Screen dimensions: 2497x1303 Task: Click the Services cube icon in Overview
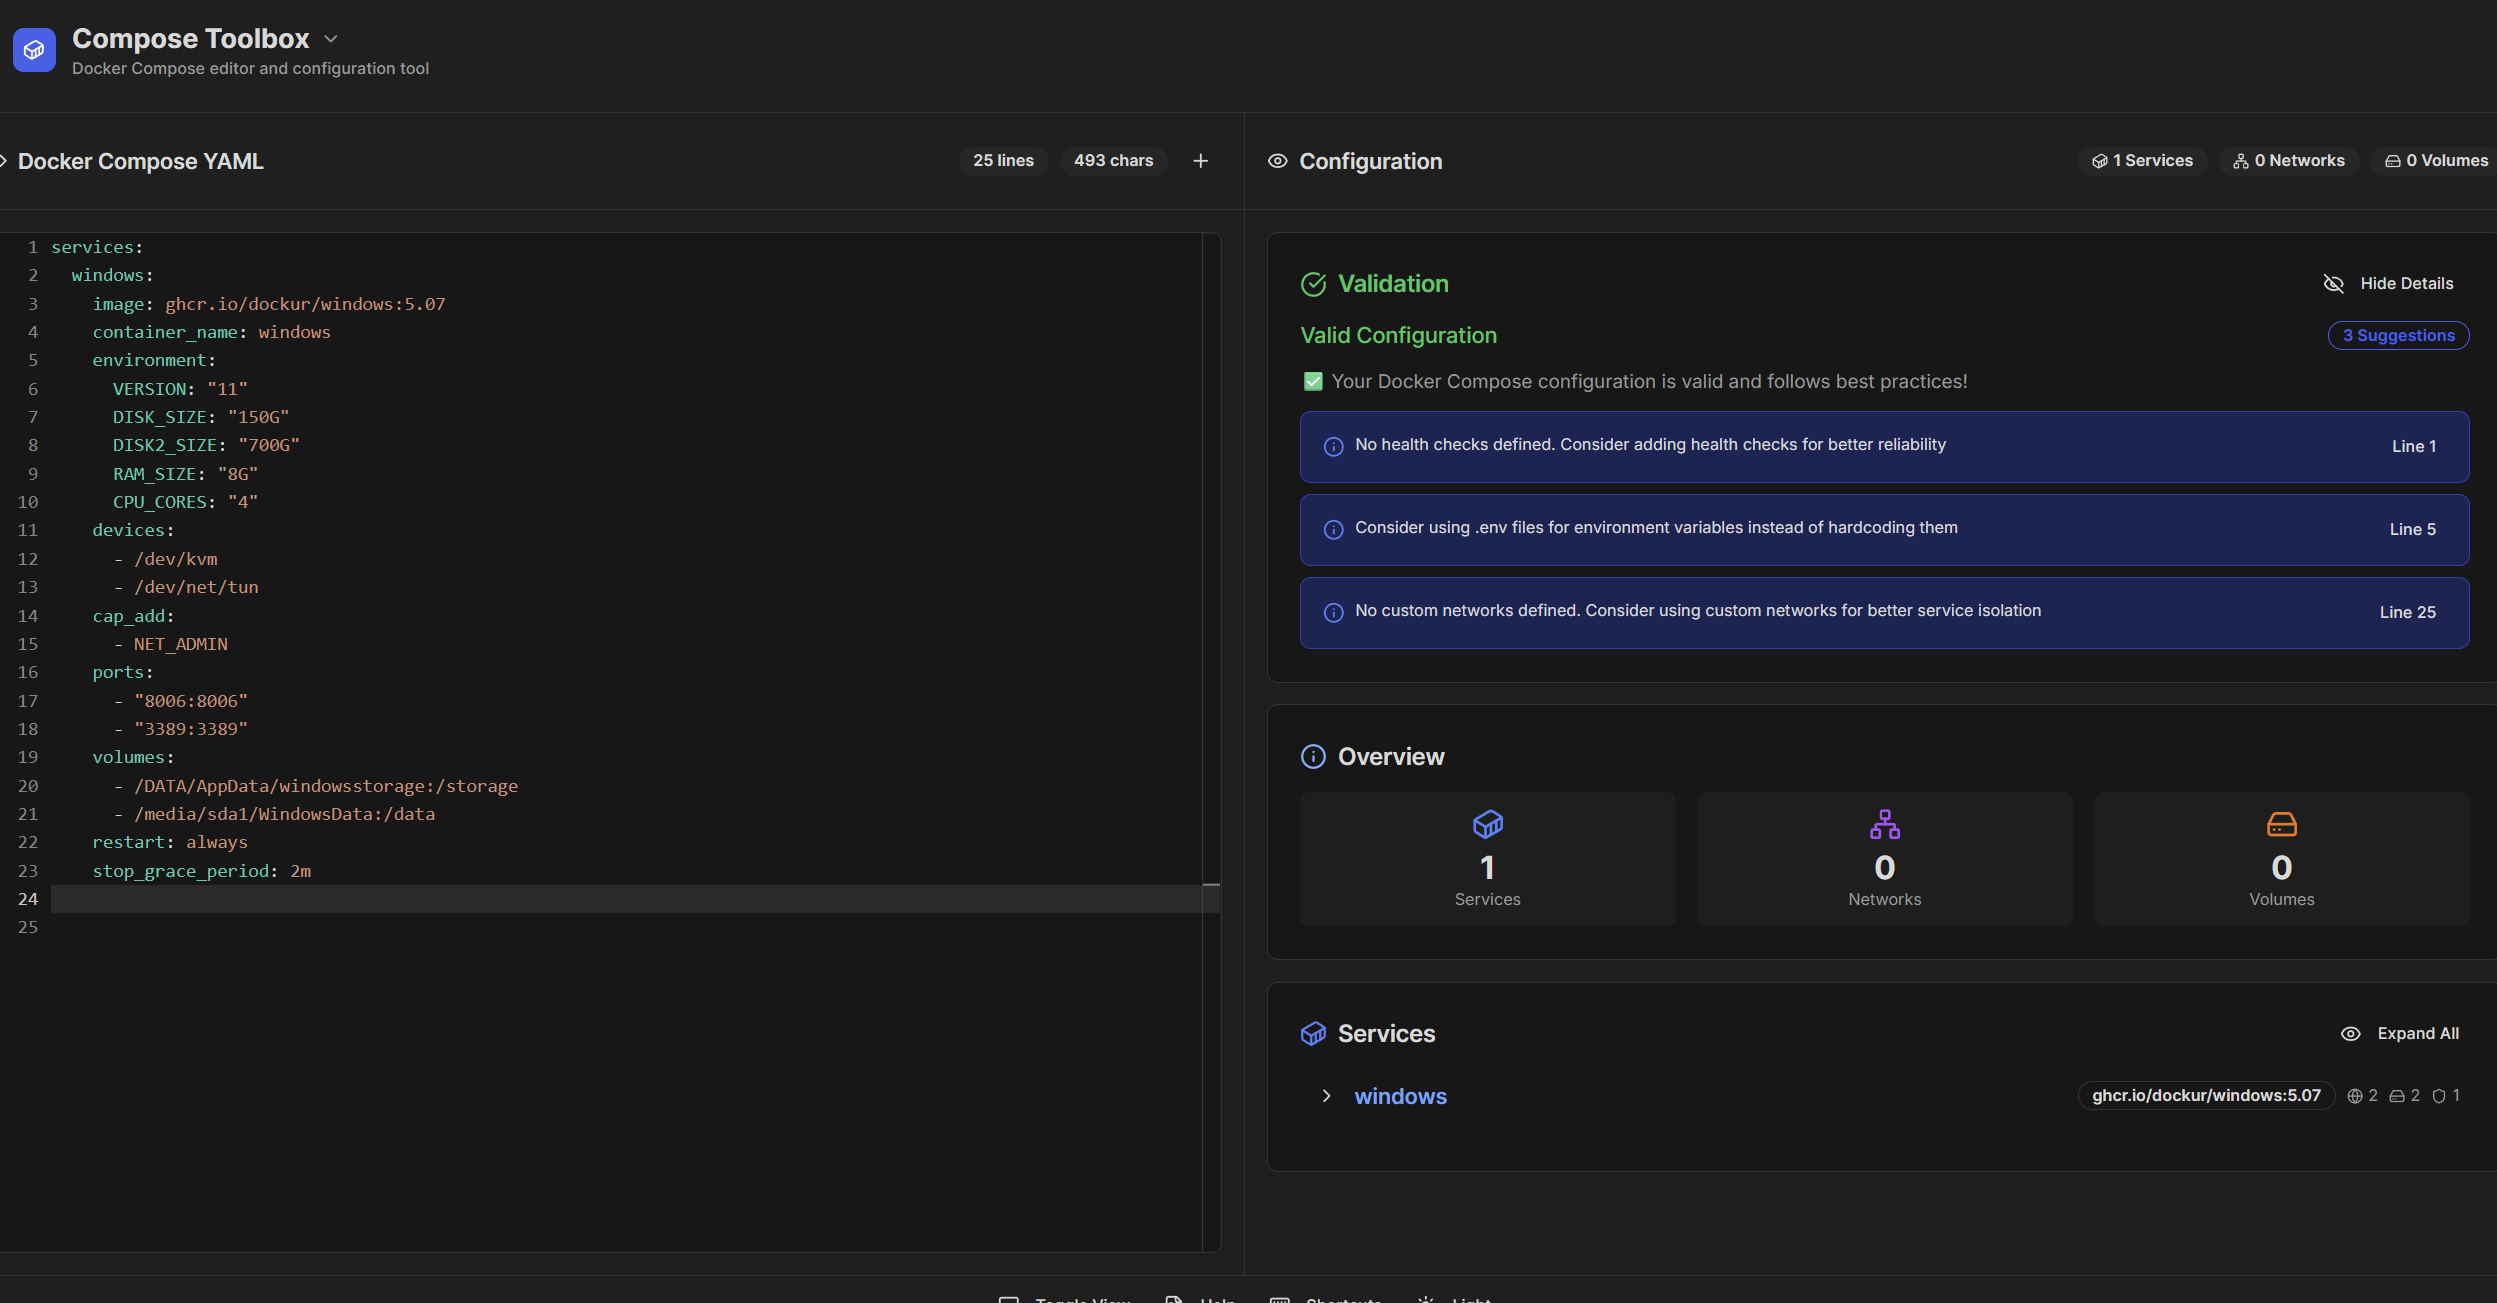point(1487,825)
